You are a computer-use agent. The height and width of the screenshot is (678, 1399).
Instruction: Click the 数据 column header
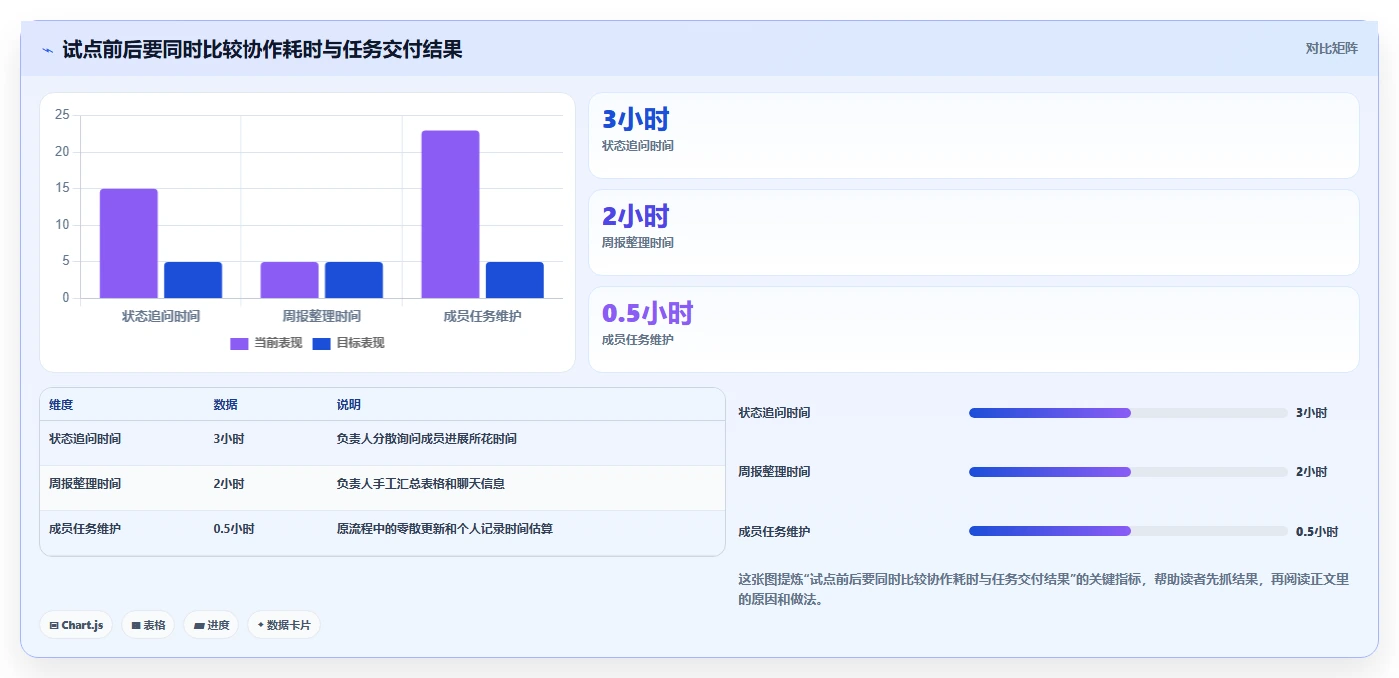point(225,405)
